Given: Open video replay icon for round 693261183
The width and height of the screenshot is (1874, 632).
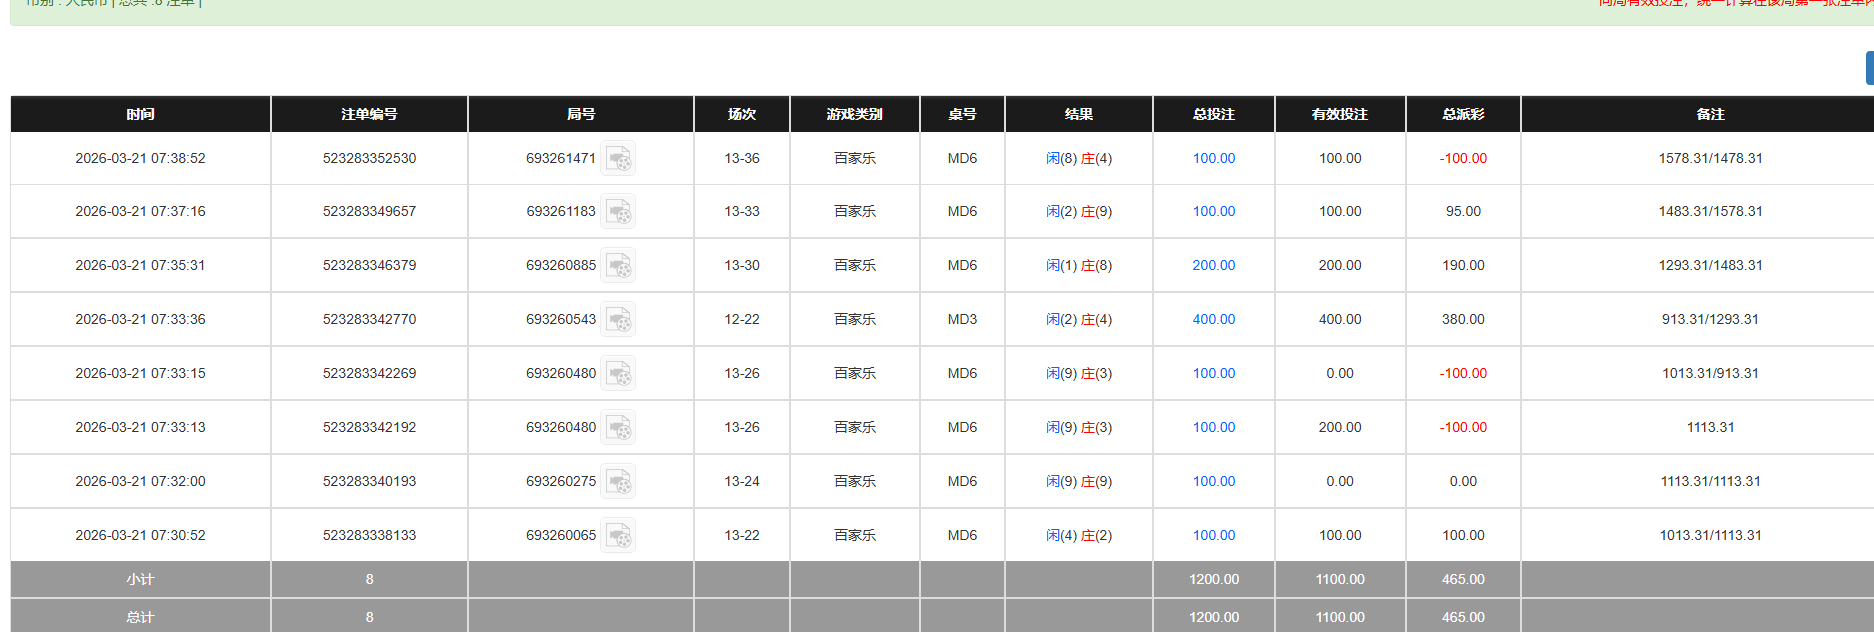Looking at the screenshot, I should tap(618, 212).
